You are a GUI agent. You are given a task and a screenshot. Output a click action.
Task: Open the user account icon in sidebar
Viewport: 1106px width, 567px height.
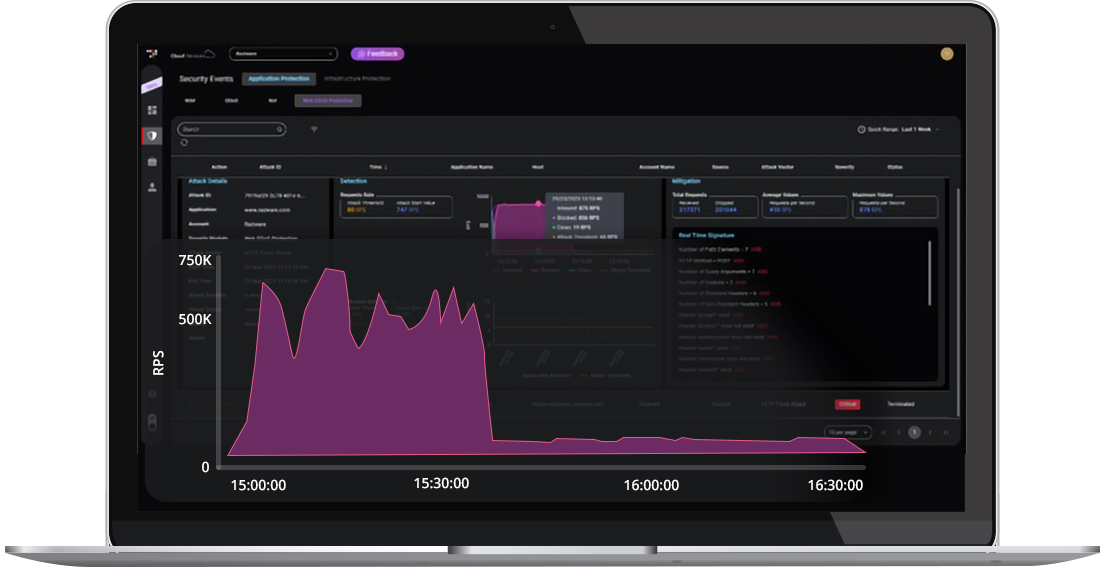point(152,187)
